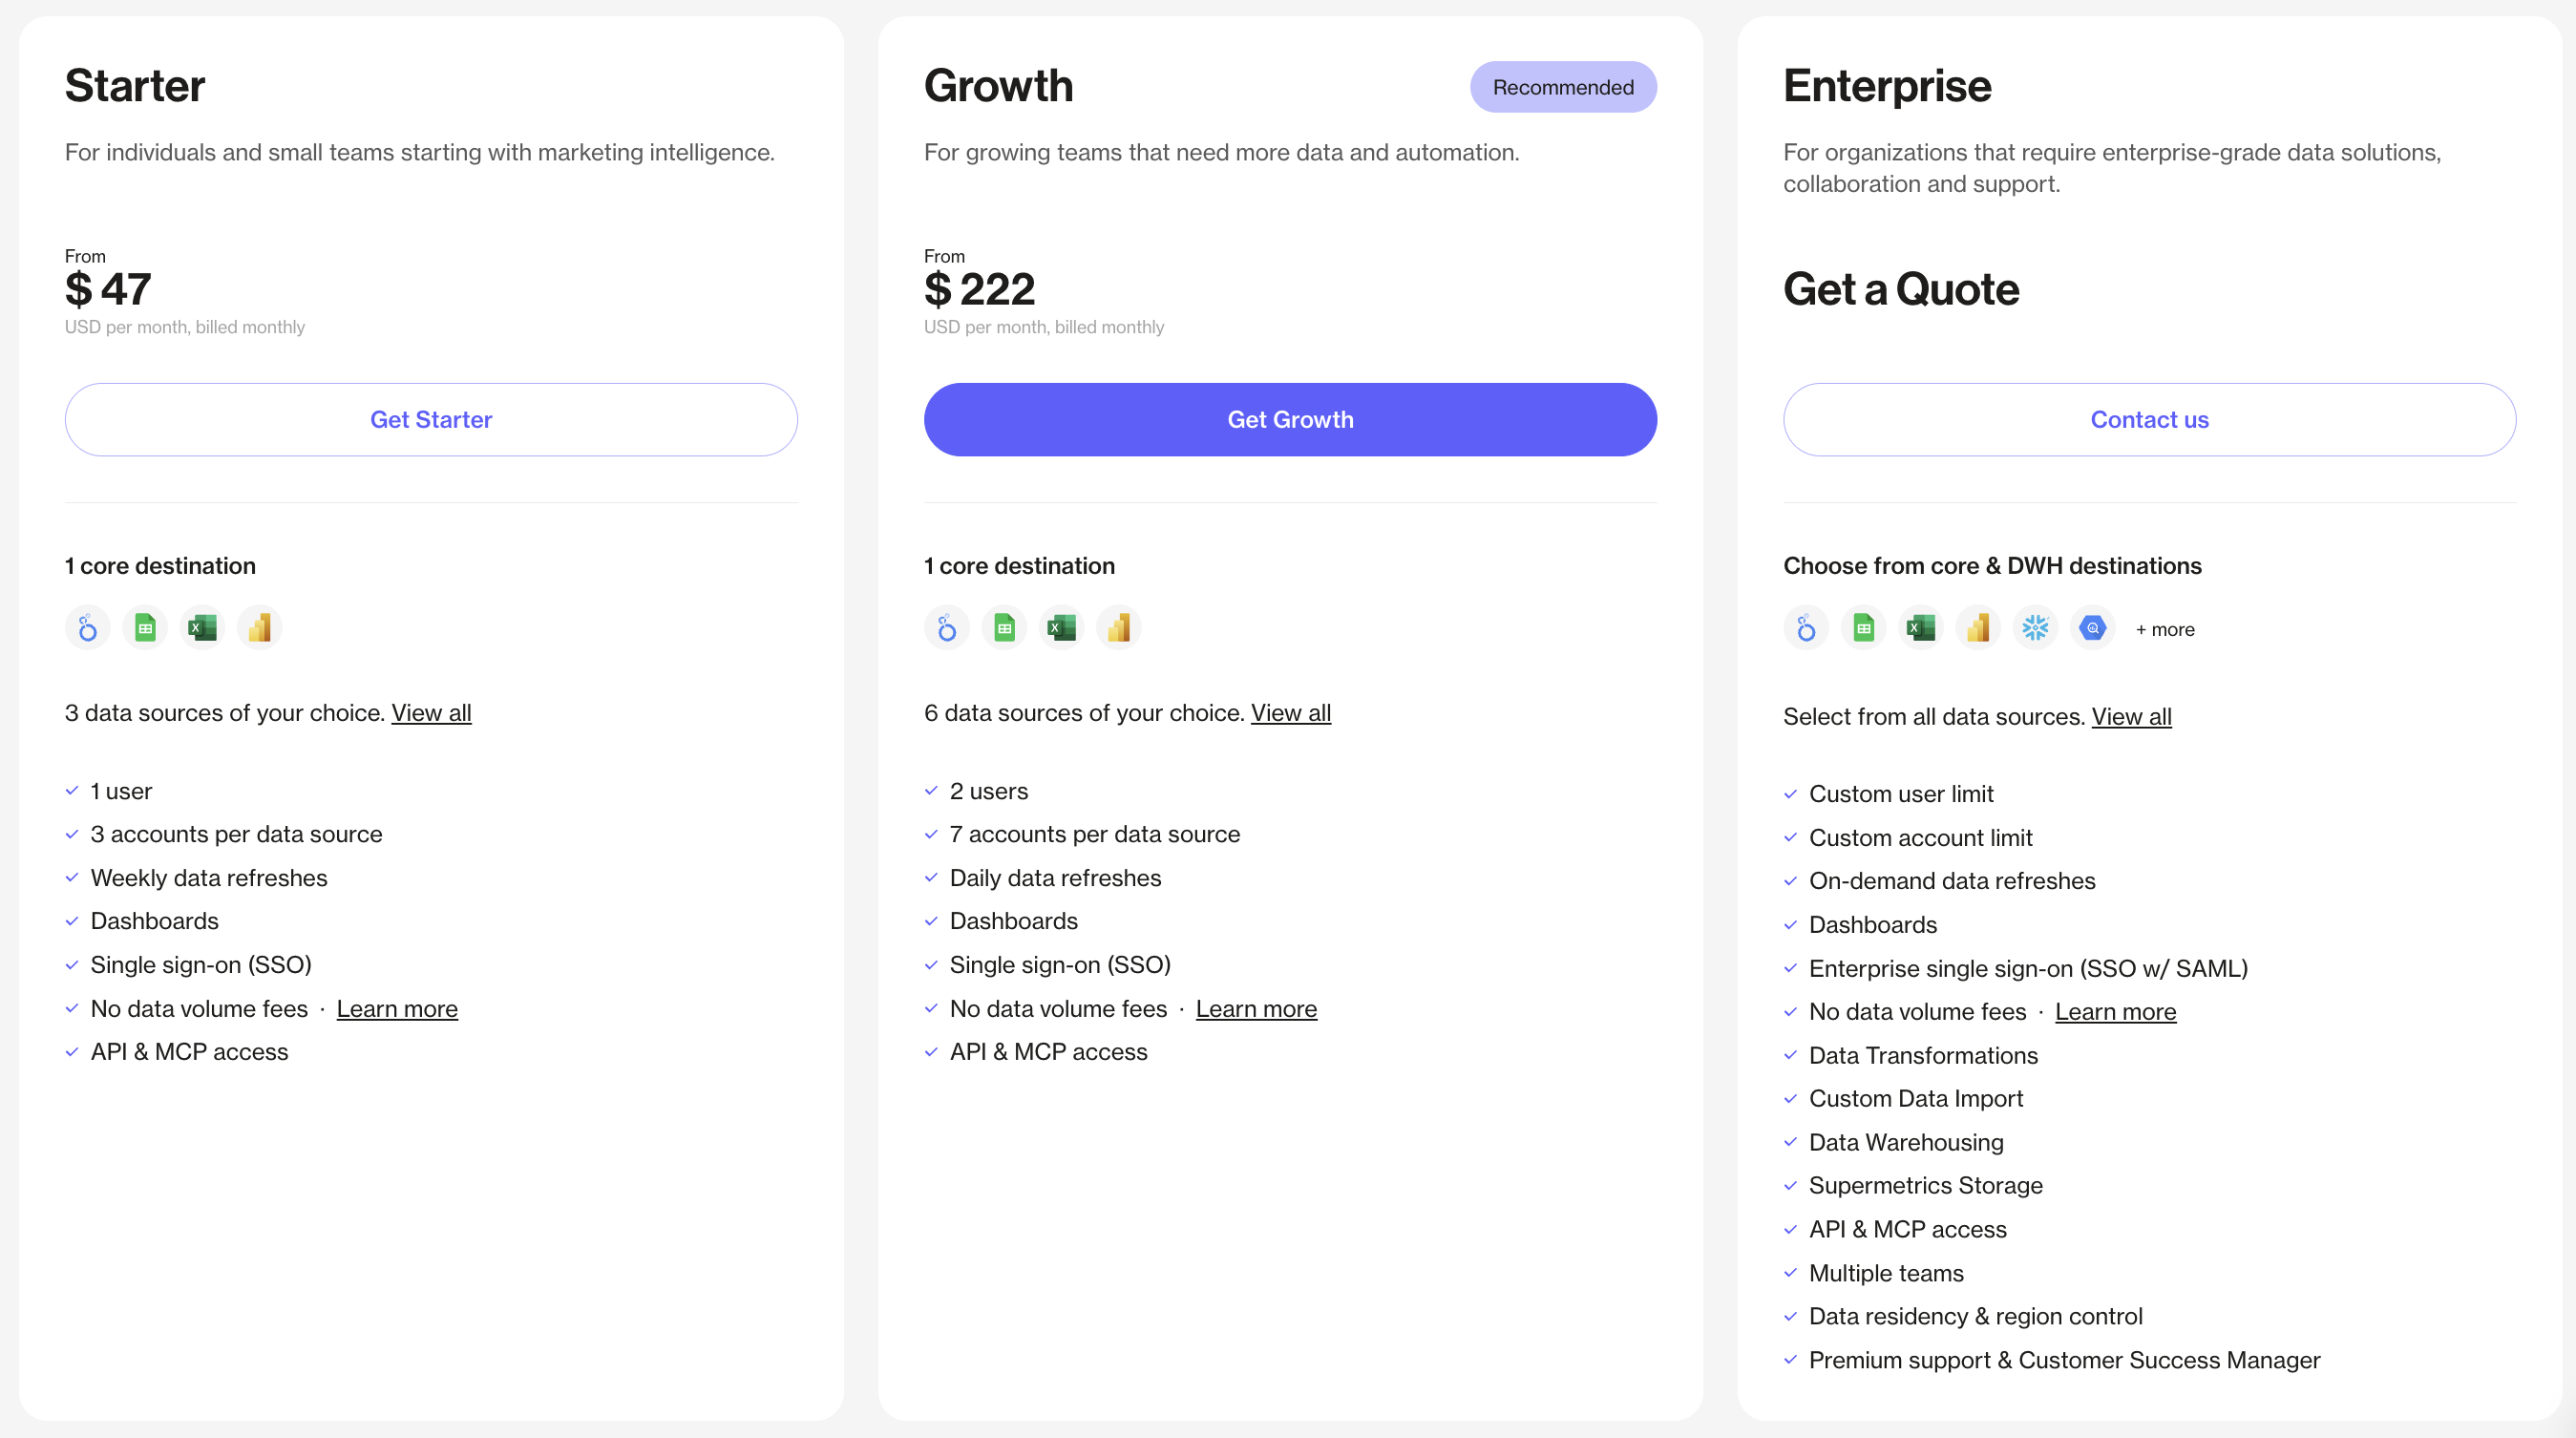Toggle the checkmark beside Data Warehousing
The image size is (2576, 1438).
tap(1790, 1143)
